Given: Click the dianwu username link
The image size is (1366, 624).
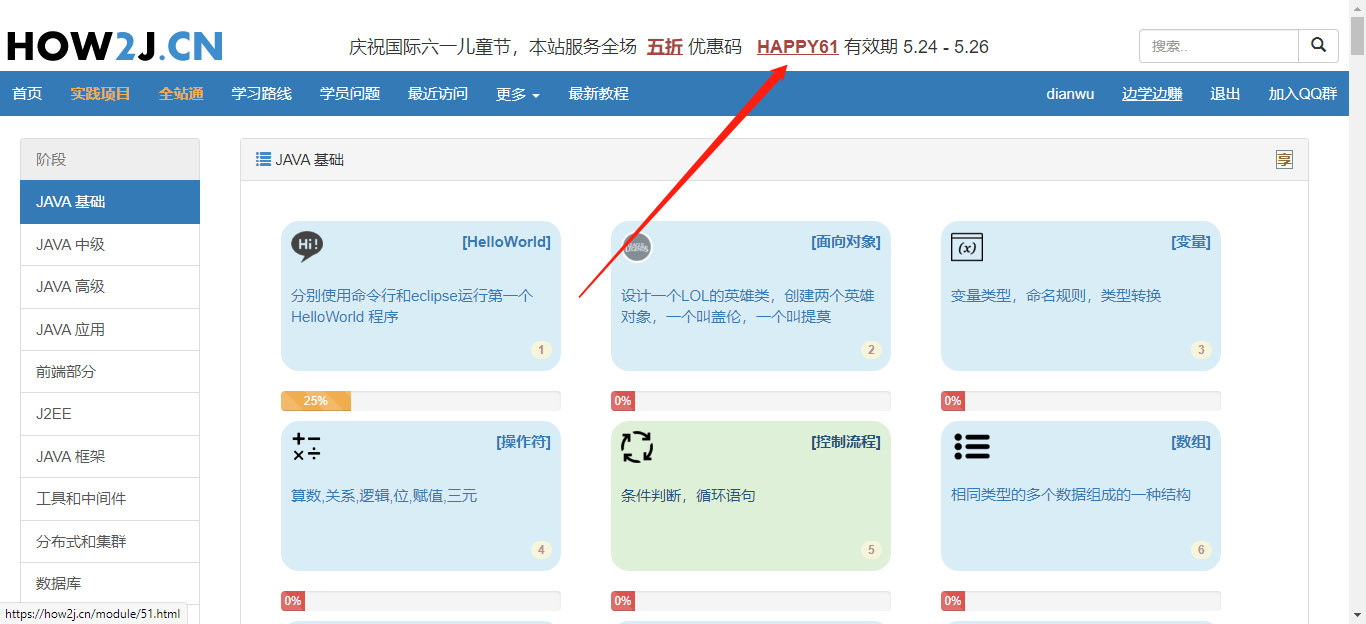Looking at the screenshot, I should coord(1070,94).
